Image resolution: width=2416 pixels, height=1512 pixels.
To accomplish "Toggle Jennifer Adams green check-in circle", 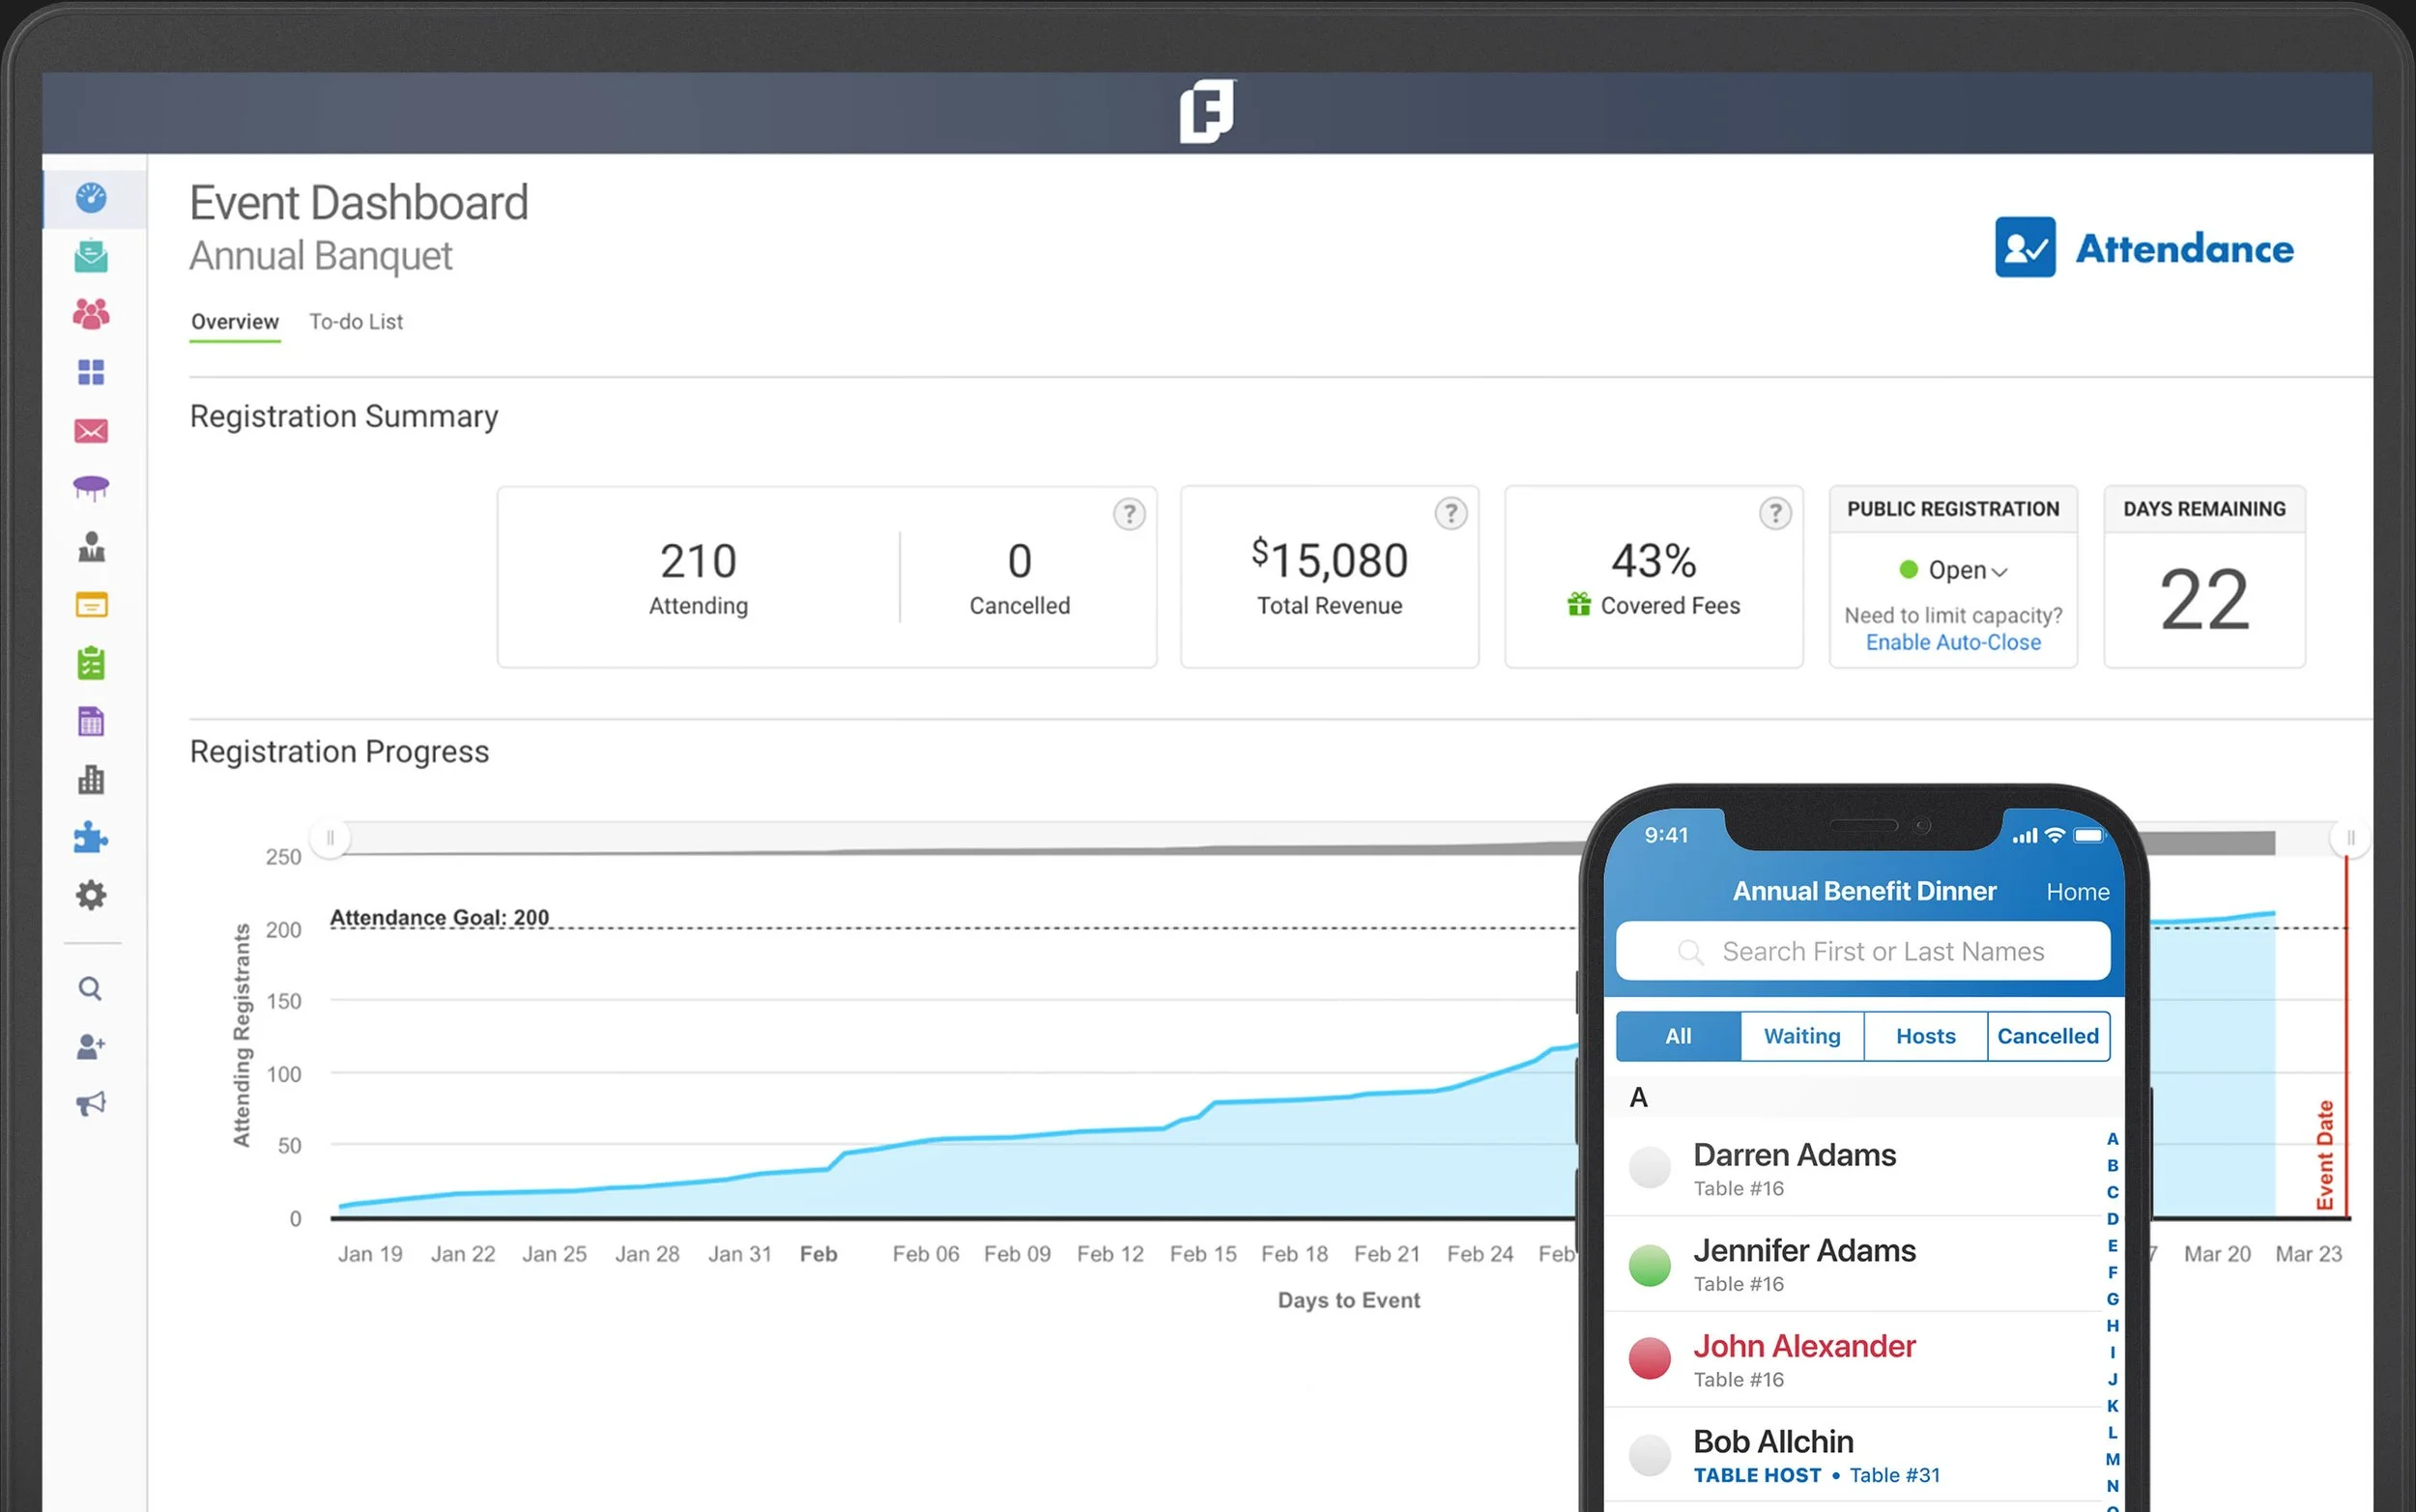I will 1649,1264.
